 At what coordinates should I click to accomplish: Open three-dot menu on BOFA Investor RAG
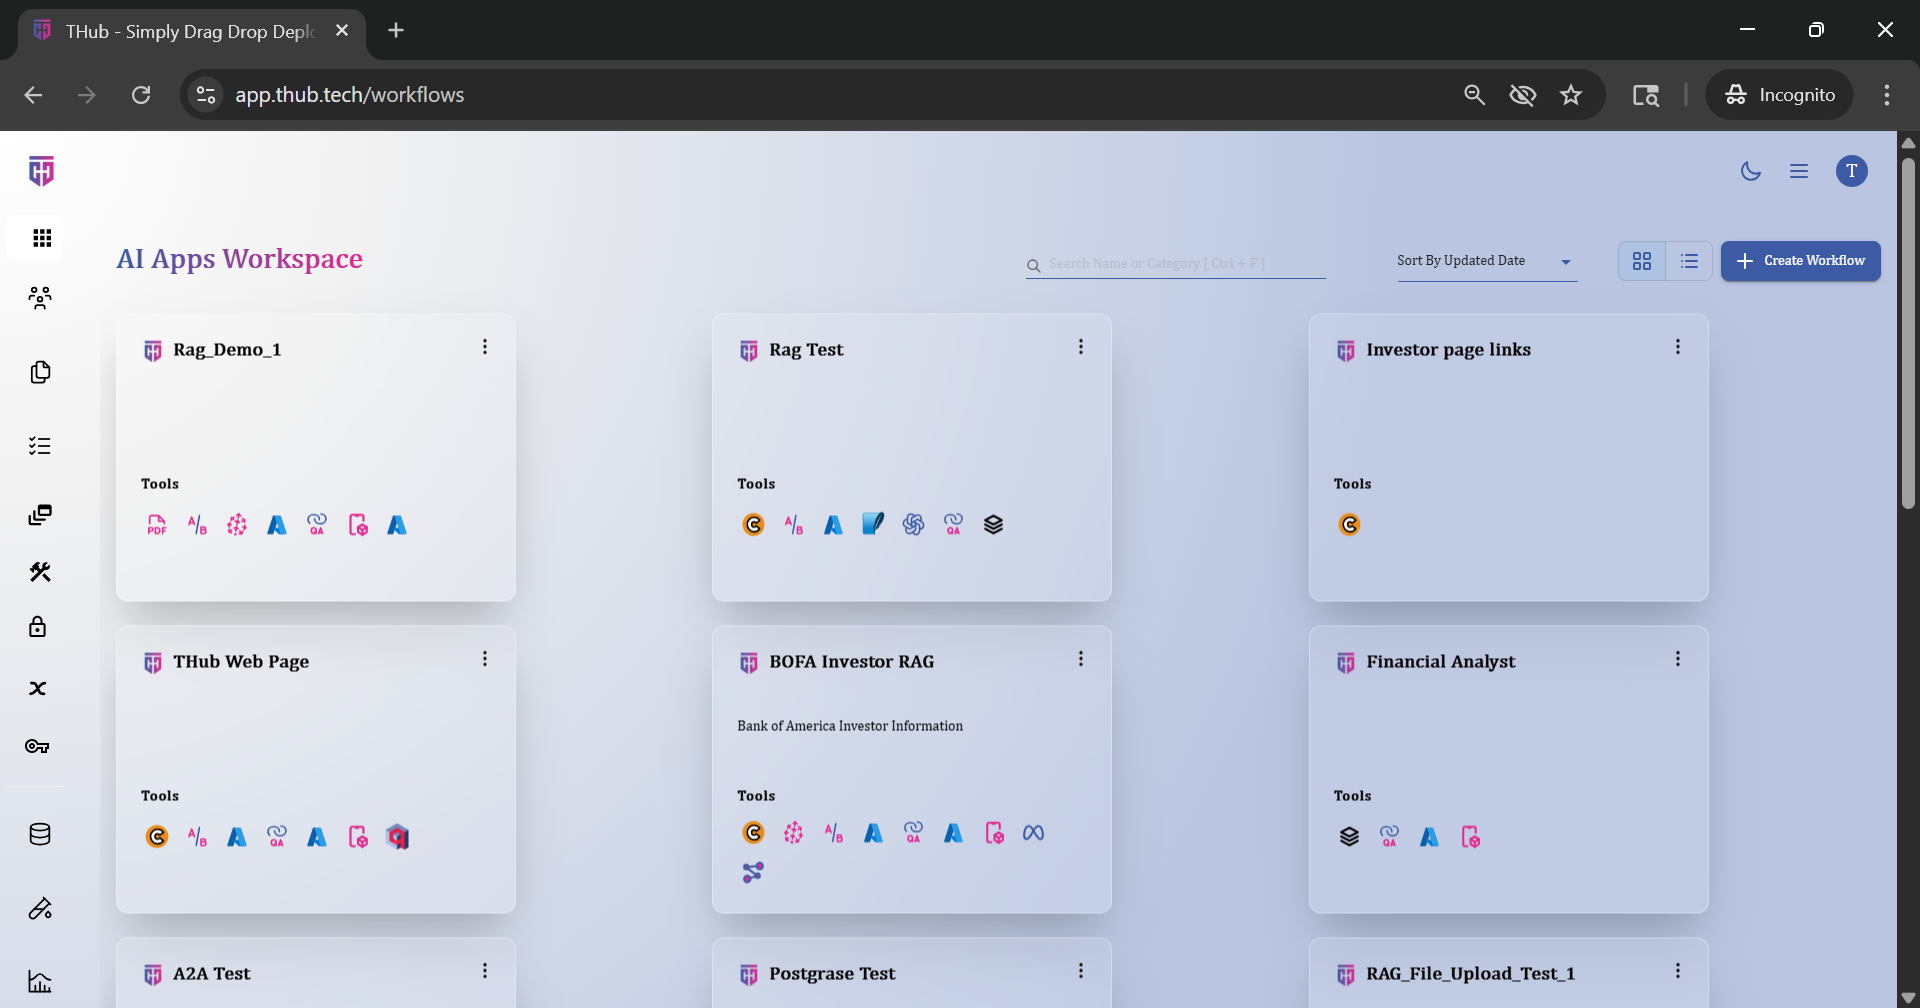coord(1081,659)
